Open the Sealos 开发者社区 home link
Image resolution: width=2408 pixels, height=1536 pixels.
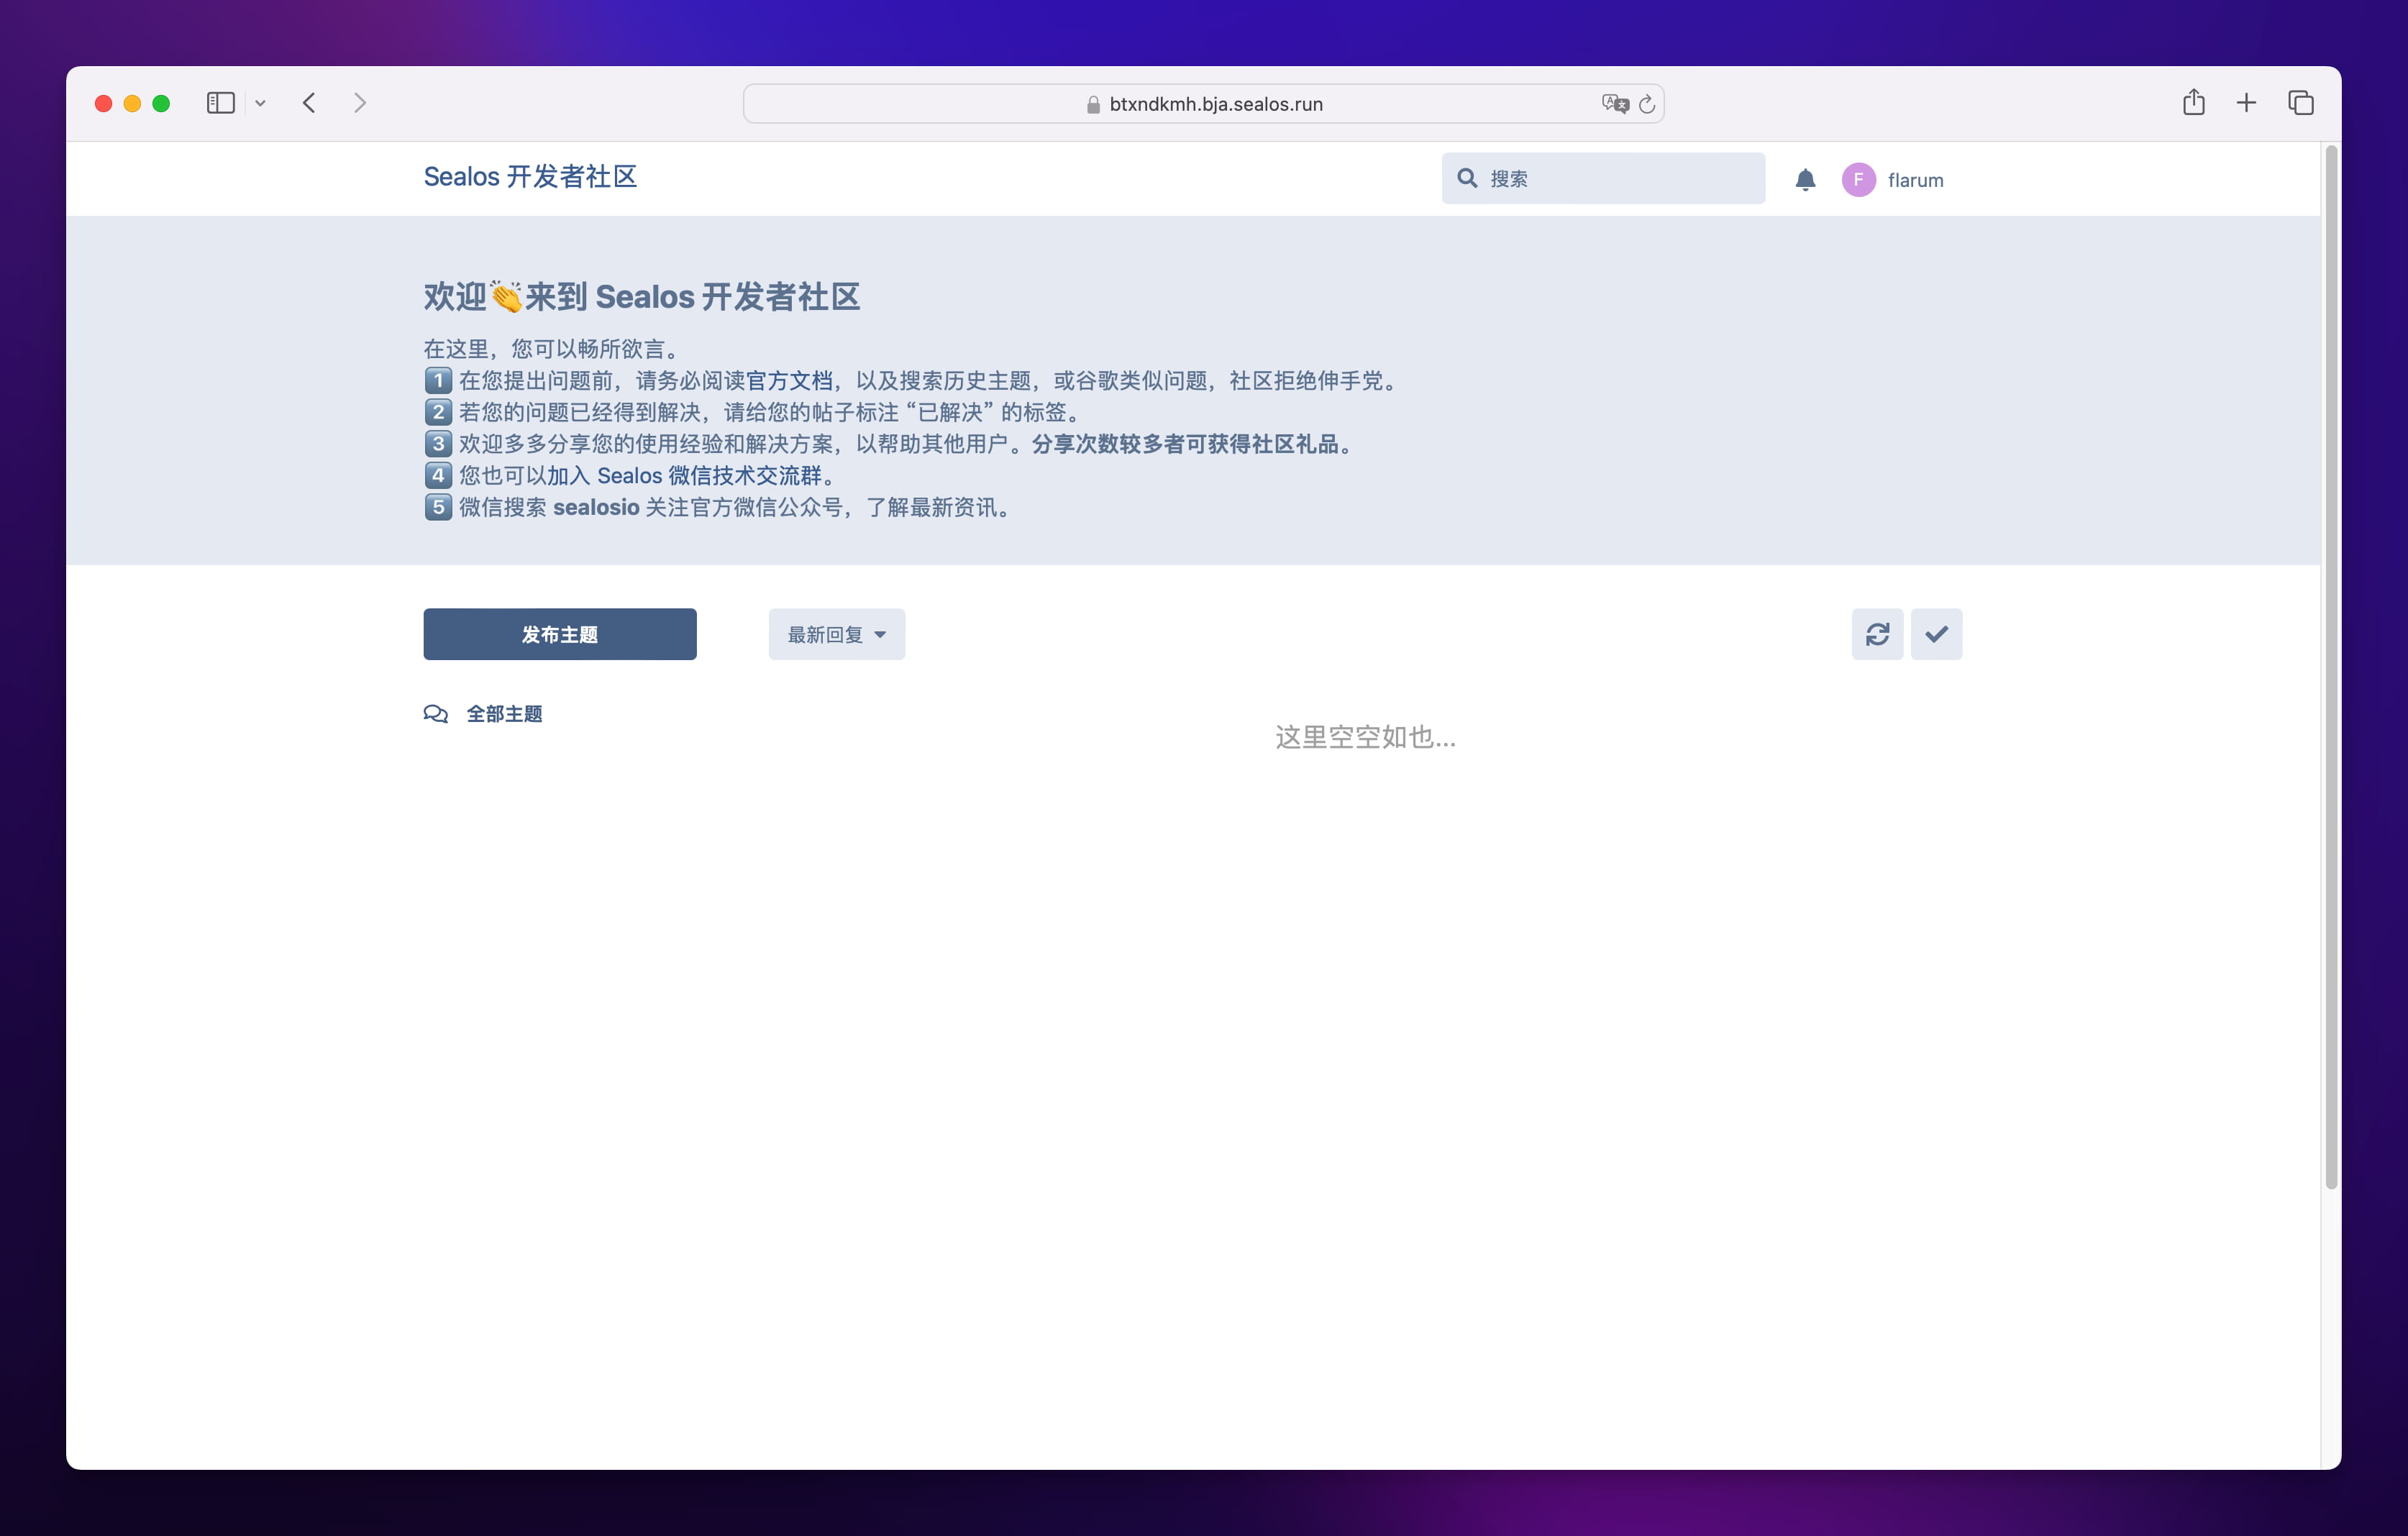[530, 177]
